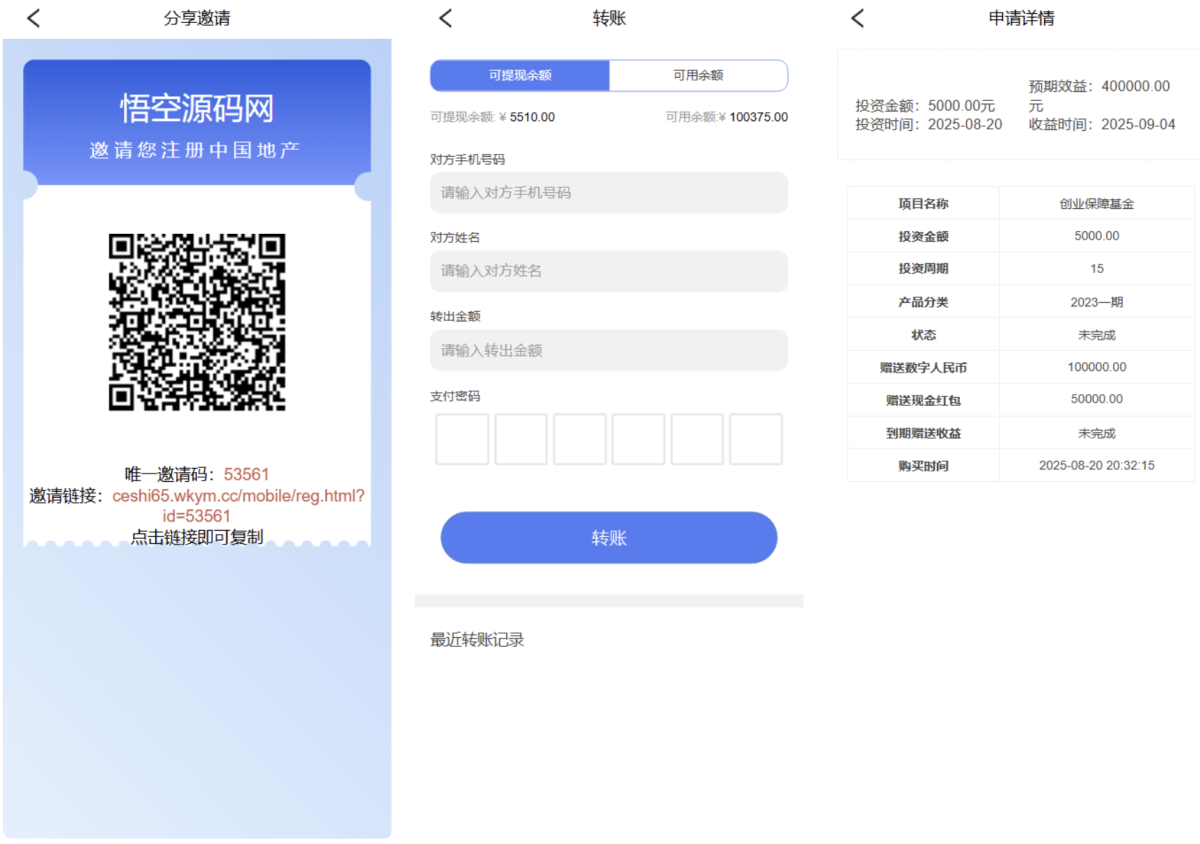Screen dimensions: 1200x844
Task: Click the 投资周期 value 15
Action: (1097, 269)
